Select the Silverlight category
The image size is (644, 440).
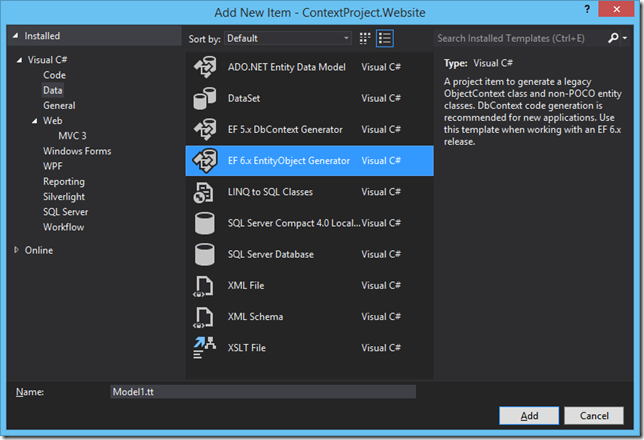click(x=64, y=197)
